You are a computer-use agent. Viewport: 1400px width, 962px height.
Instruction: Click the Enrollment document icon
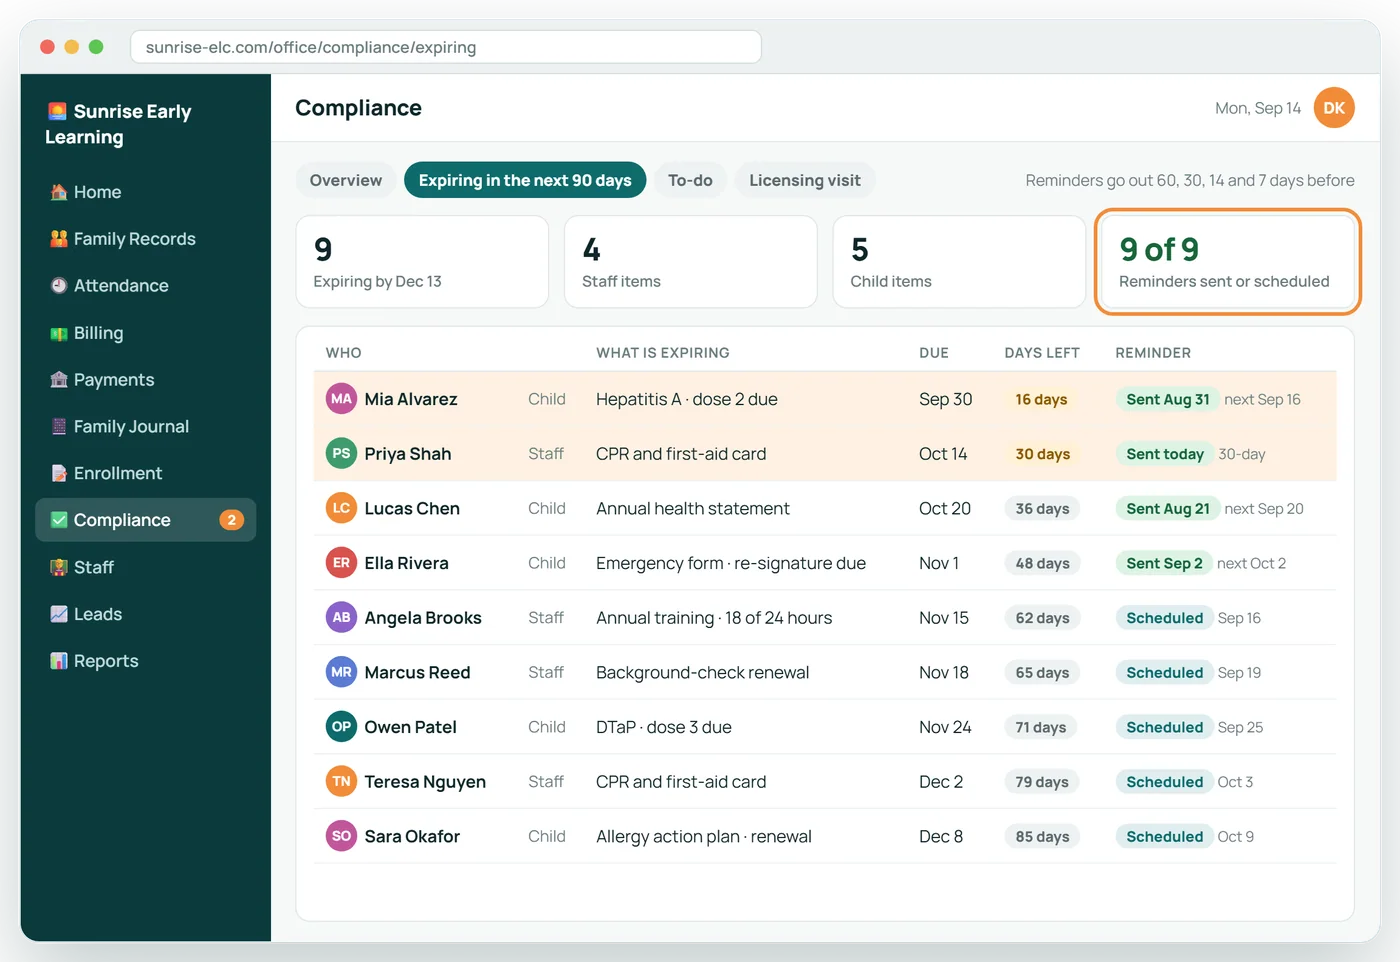(59, 473)
